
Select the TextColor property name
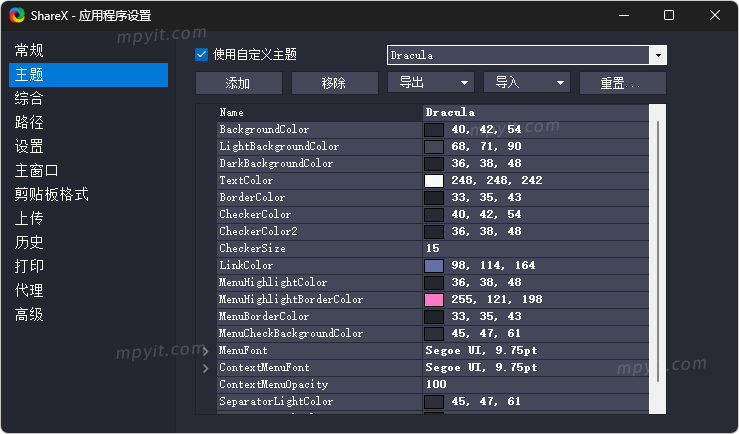(246, 180)
